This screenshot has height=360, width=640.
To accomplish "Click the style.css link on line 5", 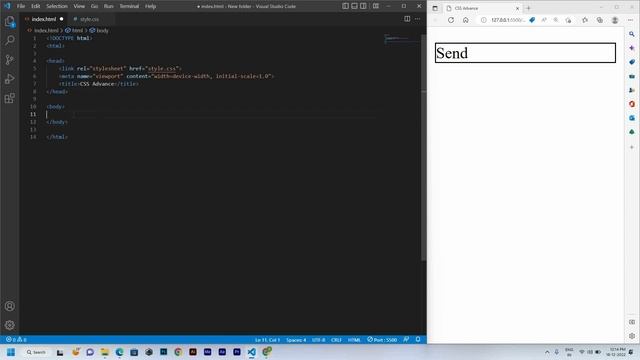I will click(x=162, y=69).
